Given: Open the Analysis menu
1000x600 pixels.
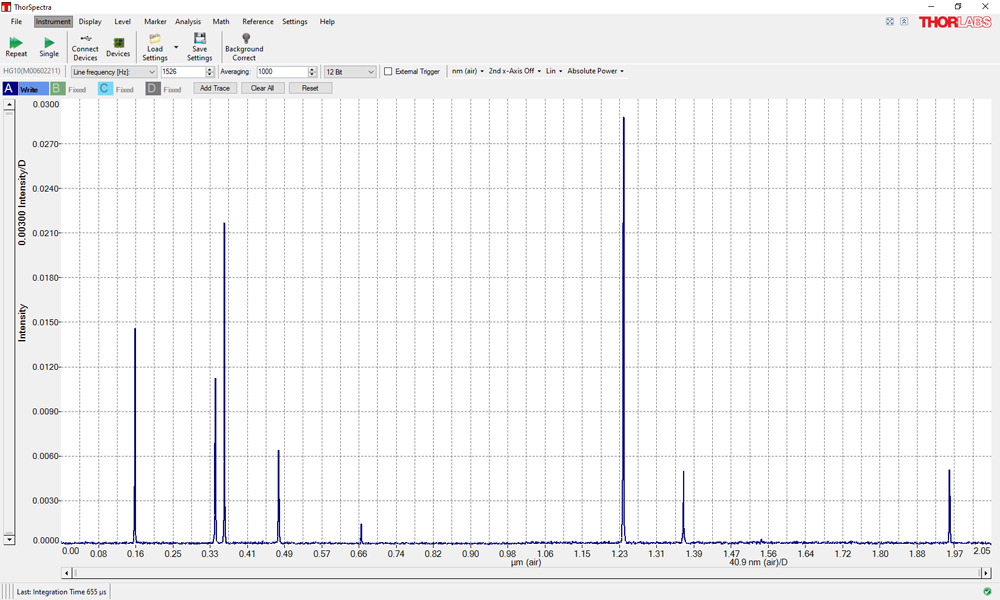Looking at the screenshot, I should [x=187, y=21].
